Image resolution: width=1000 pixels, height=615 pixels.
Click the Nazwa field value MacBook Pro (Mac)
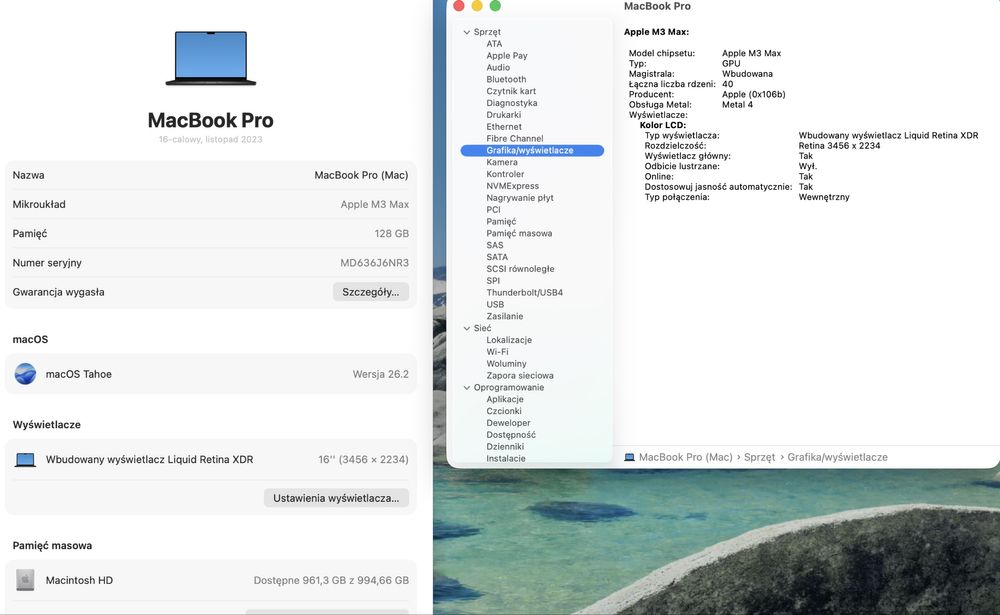(x=361, y=175)
